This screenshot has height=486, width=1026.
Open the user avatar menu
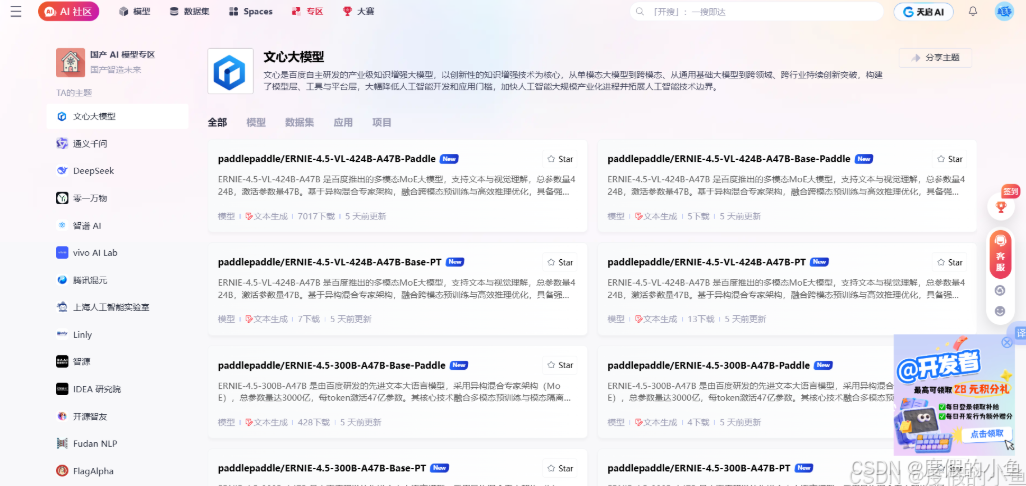click(1003, 11)
